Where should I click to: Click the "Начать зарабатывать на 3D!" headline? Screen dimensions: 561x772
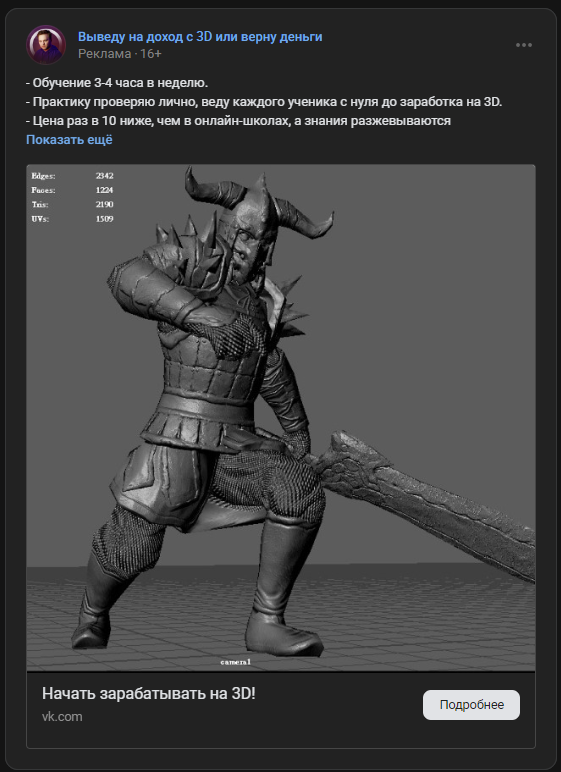tap(149, 693)
